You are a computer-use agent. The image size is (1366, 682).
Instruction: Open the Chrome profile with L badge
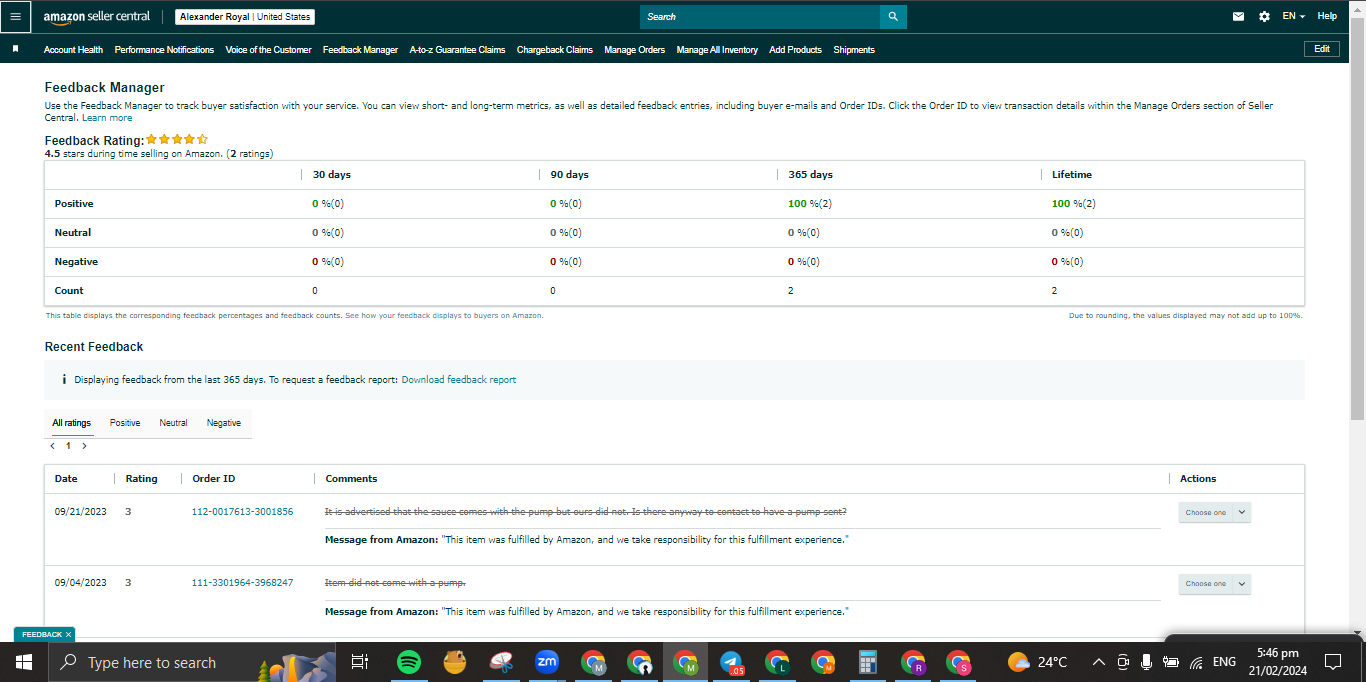[x=777, y=662]
